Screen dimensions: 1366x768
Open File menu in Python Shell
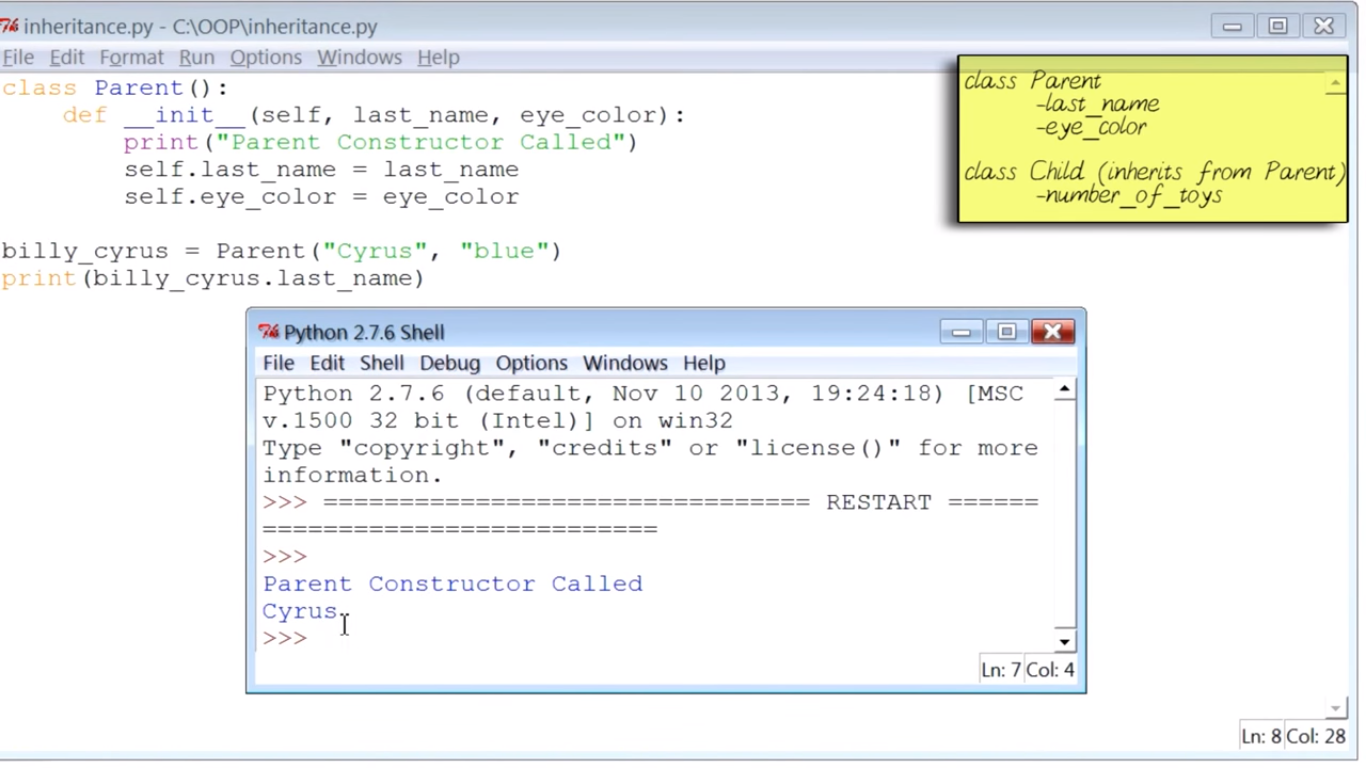[278, 363]
